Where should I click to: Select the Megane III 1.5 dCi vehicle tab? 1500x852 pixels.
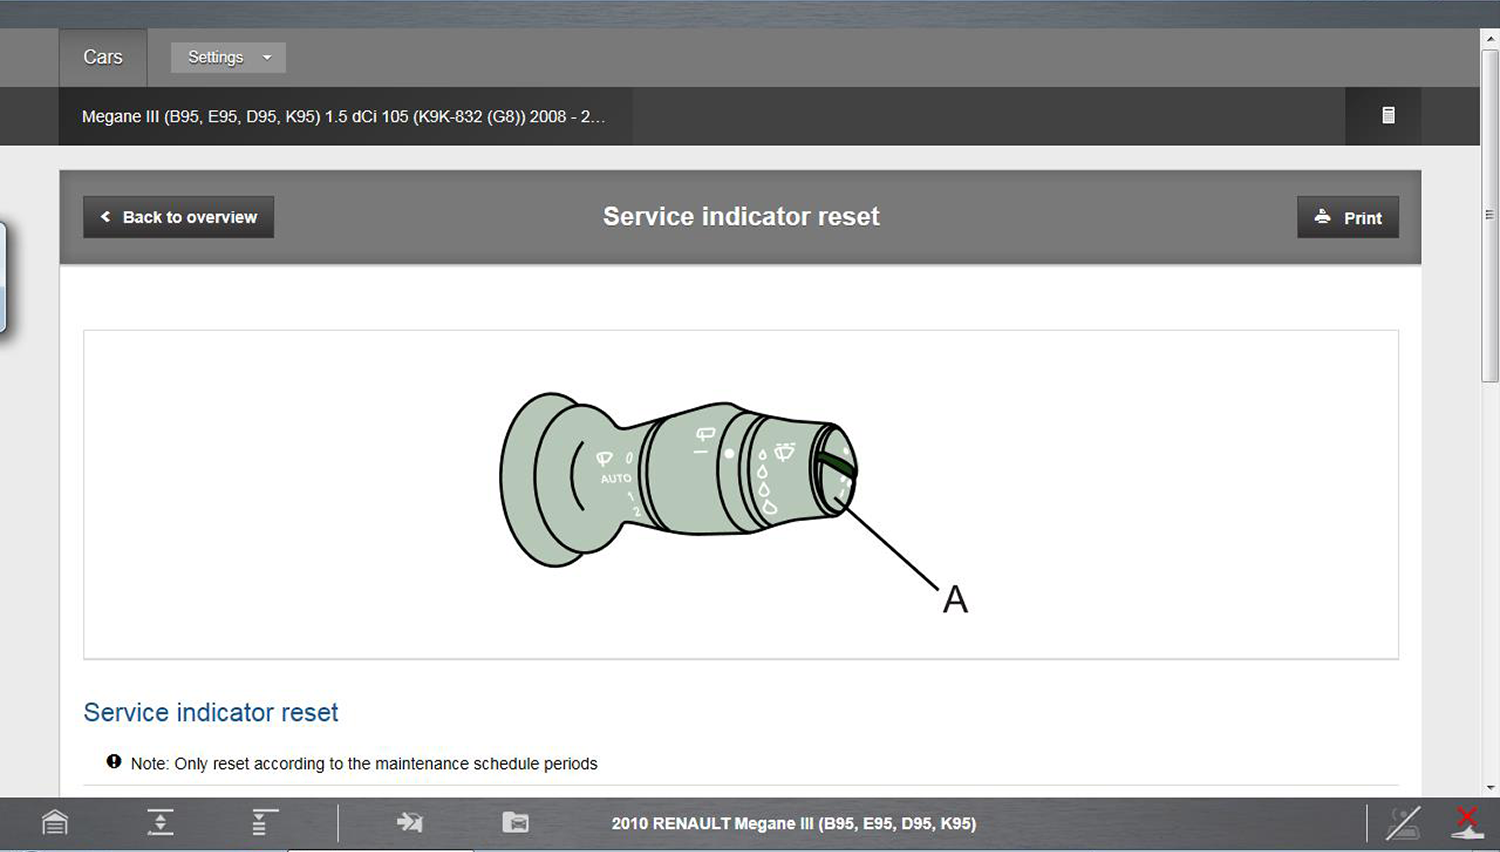343,116
